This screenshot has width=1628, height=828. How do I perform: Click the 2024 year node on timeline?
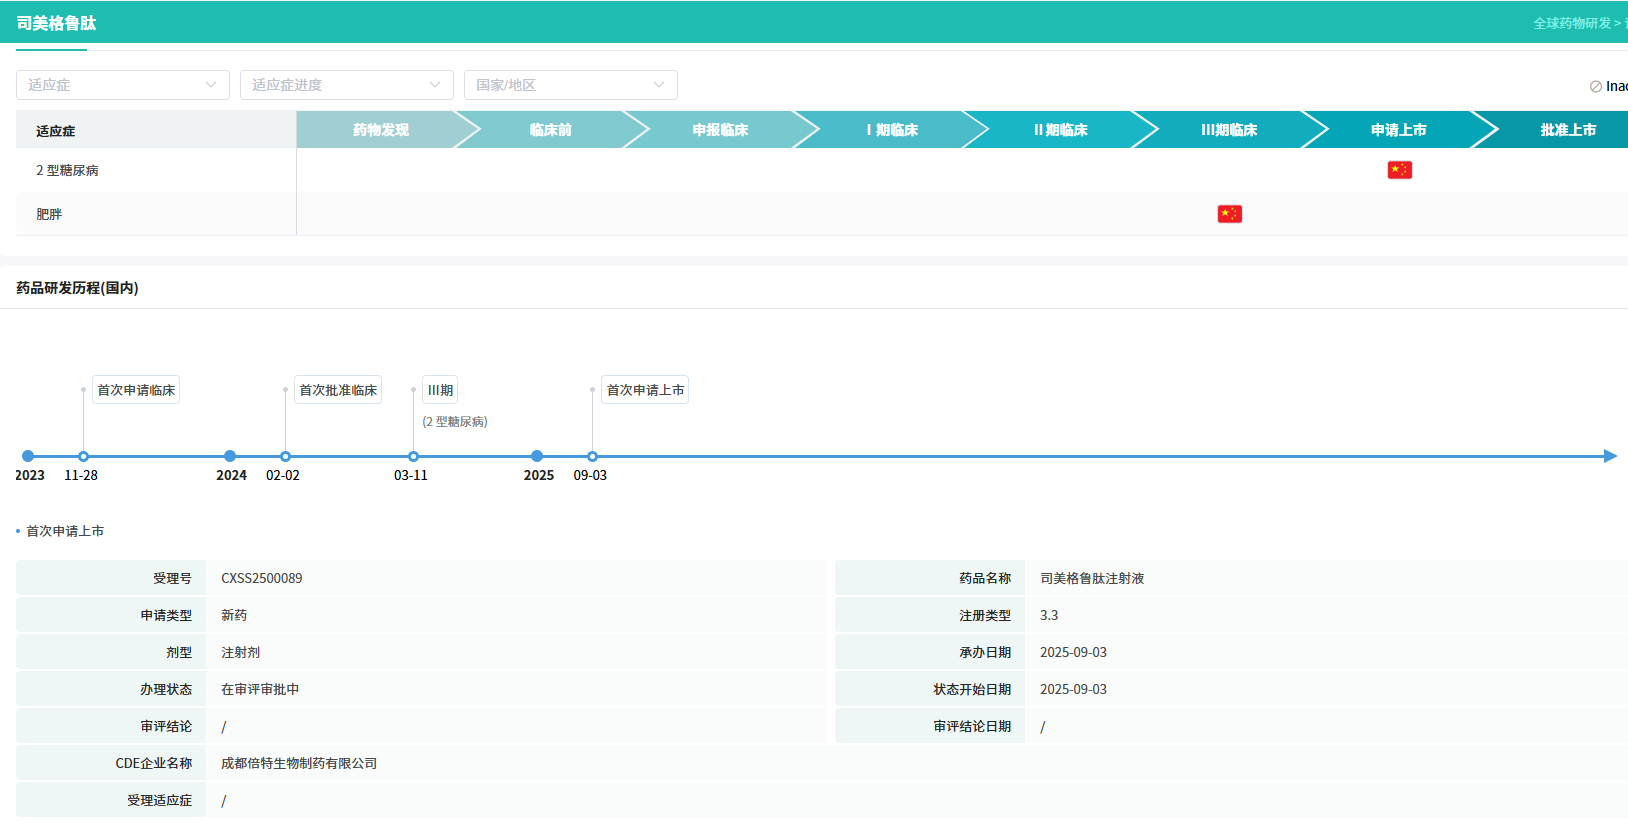coord(230,456)
